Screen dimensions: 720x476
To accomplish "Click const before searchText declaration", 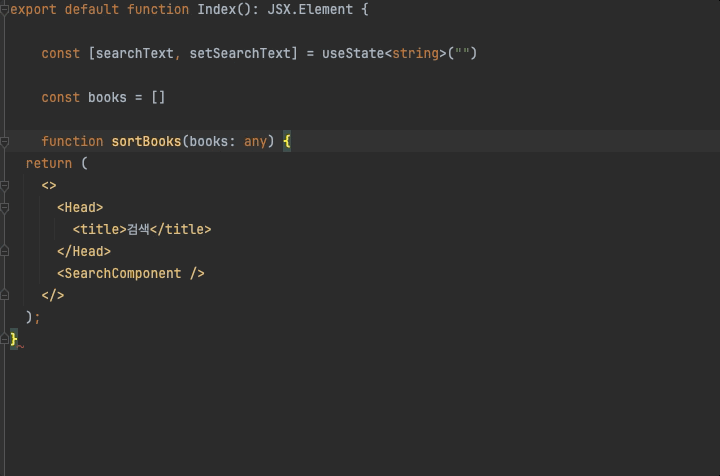I will tap(61, 54).
